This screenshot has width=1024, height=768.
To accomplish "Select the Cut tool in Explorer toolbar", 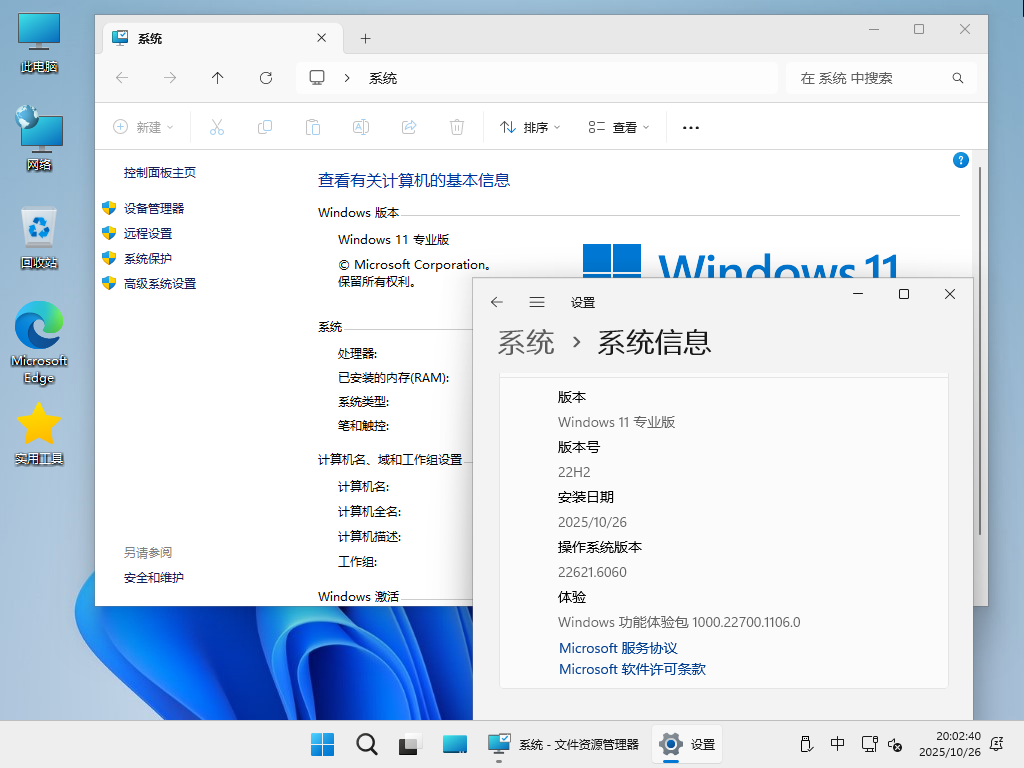I will 216,127.
